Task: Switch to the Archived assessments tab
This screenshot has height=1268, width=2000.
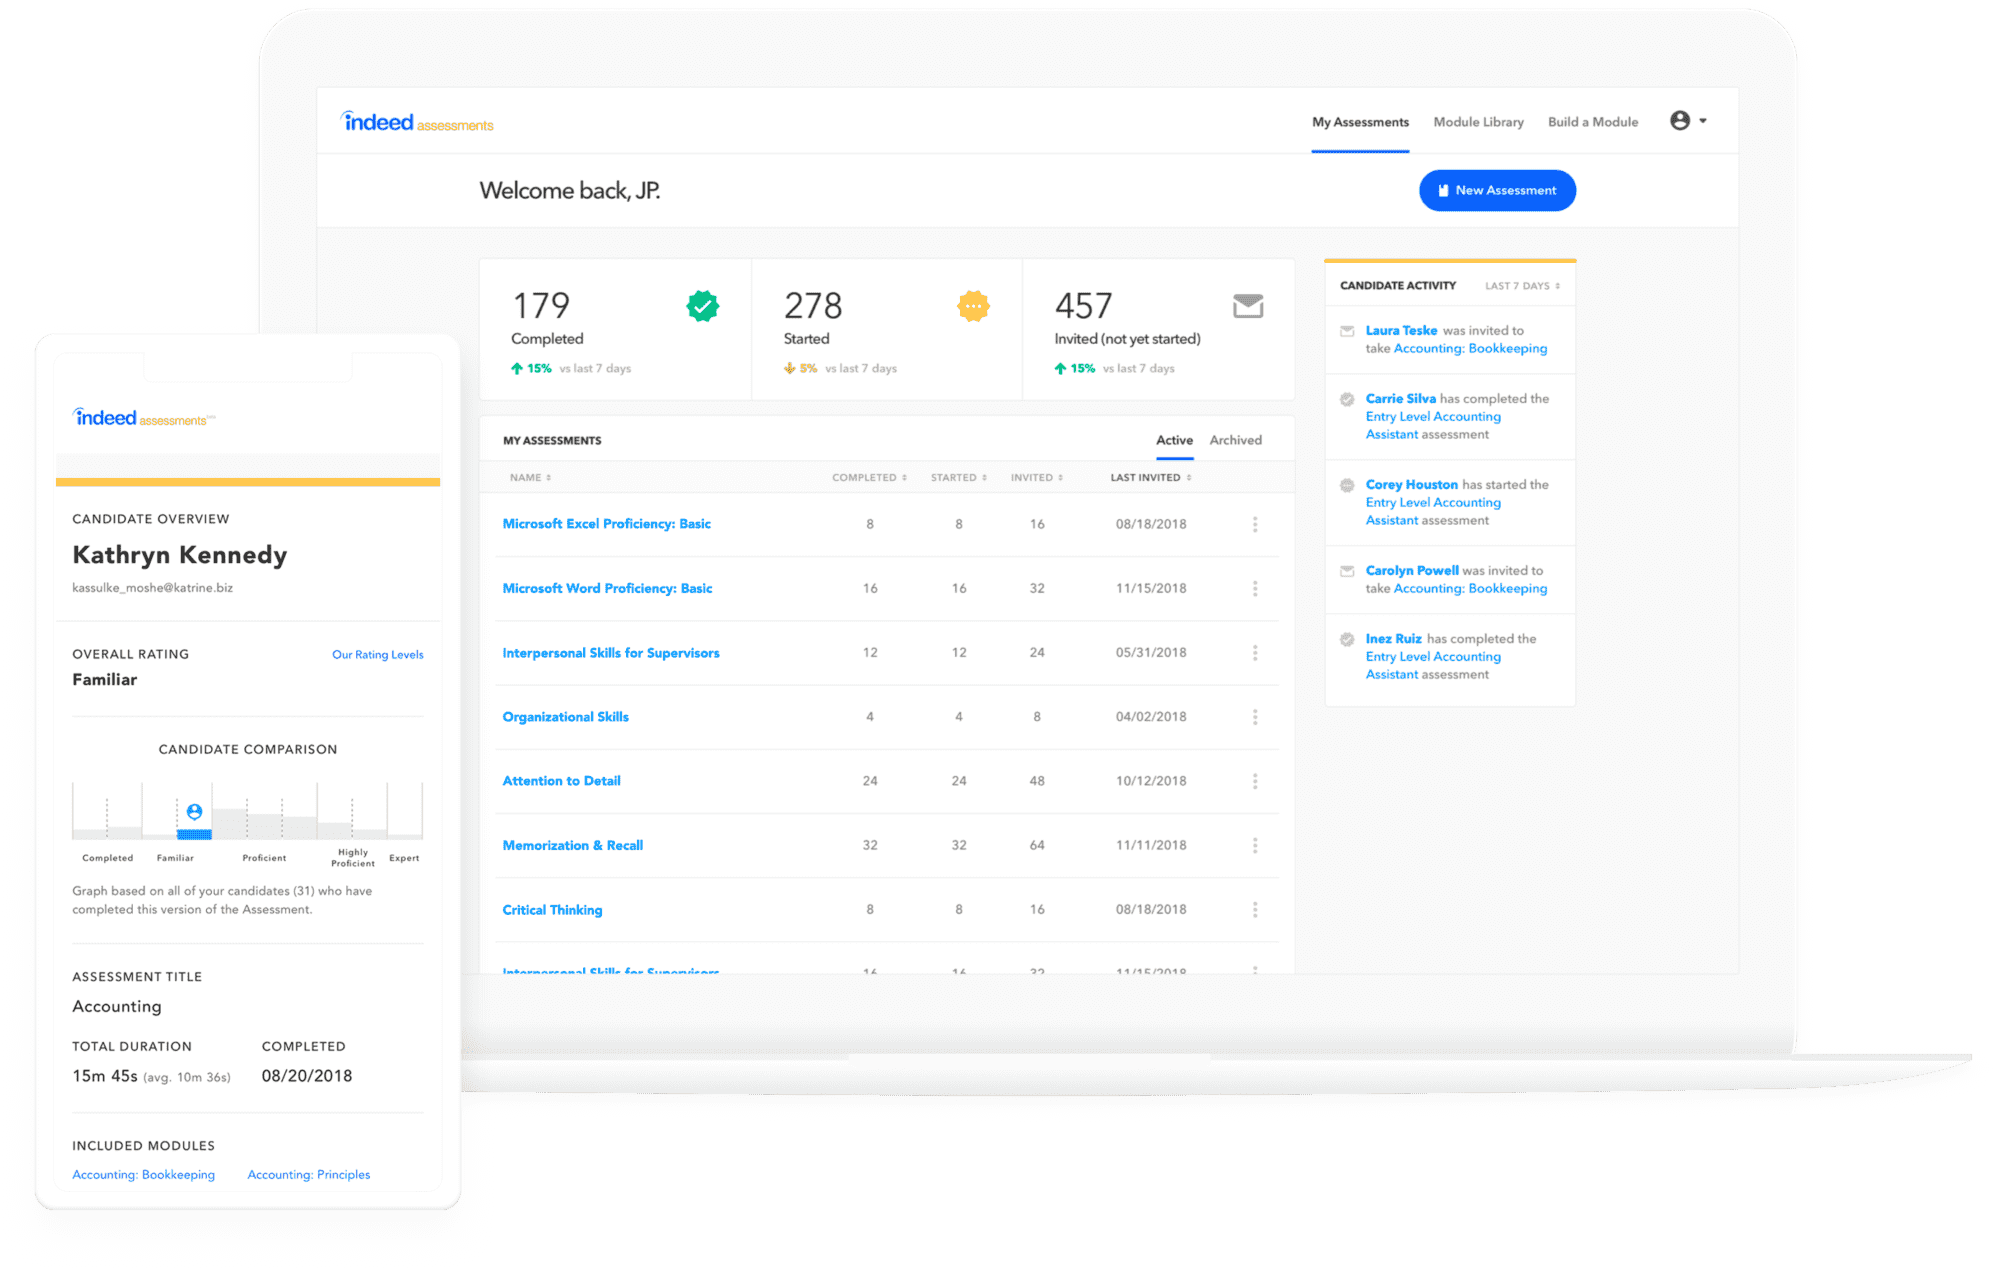Action: (x=1238, y=439)
